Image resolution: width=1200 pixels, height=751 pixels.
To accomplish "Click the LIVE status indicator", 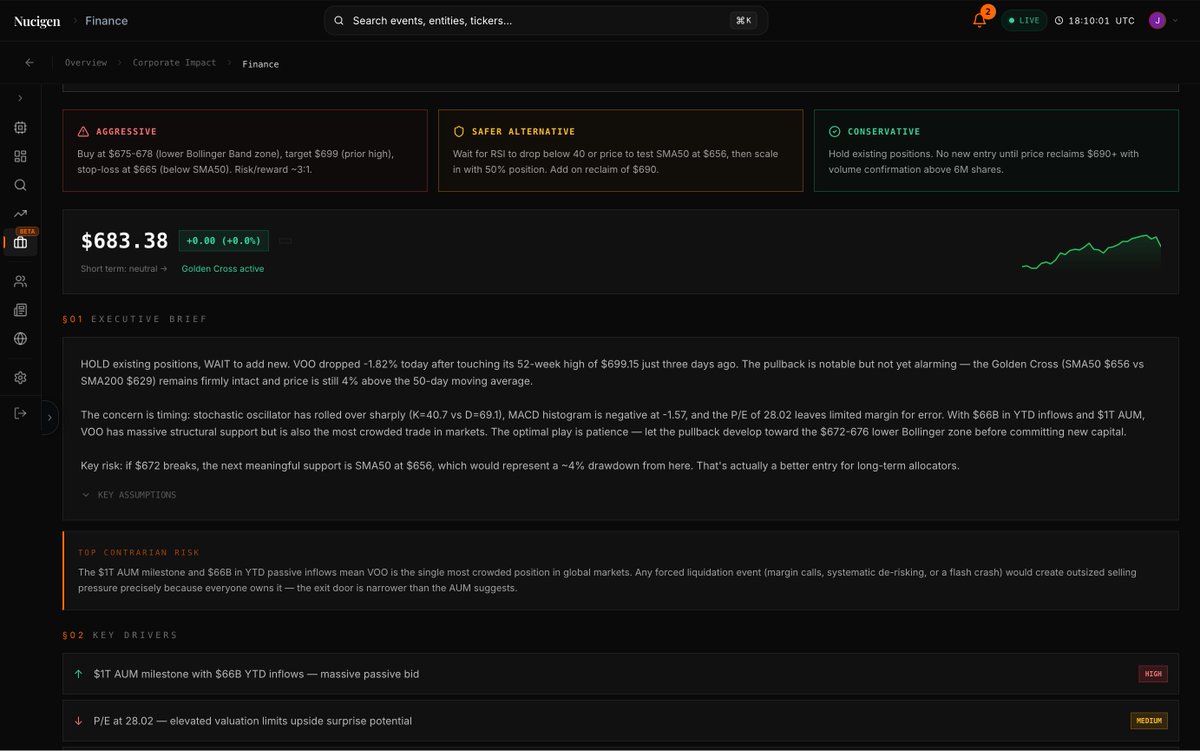I will pyautogui.click(x=1024, y=20).
